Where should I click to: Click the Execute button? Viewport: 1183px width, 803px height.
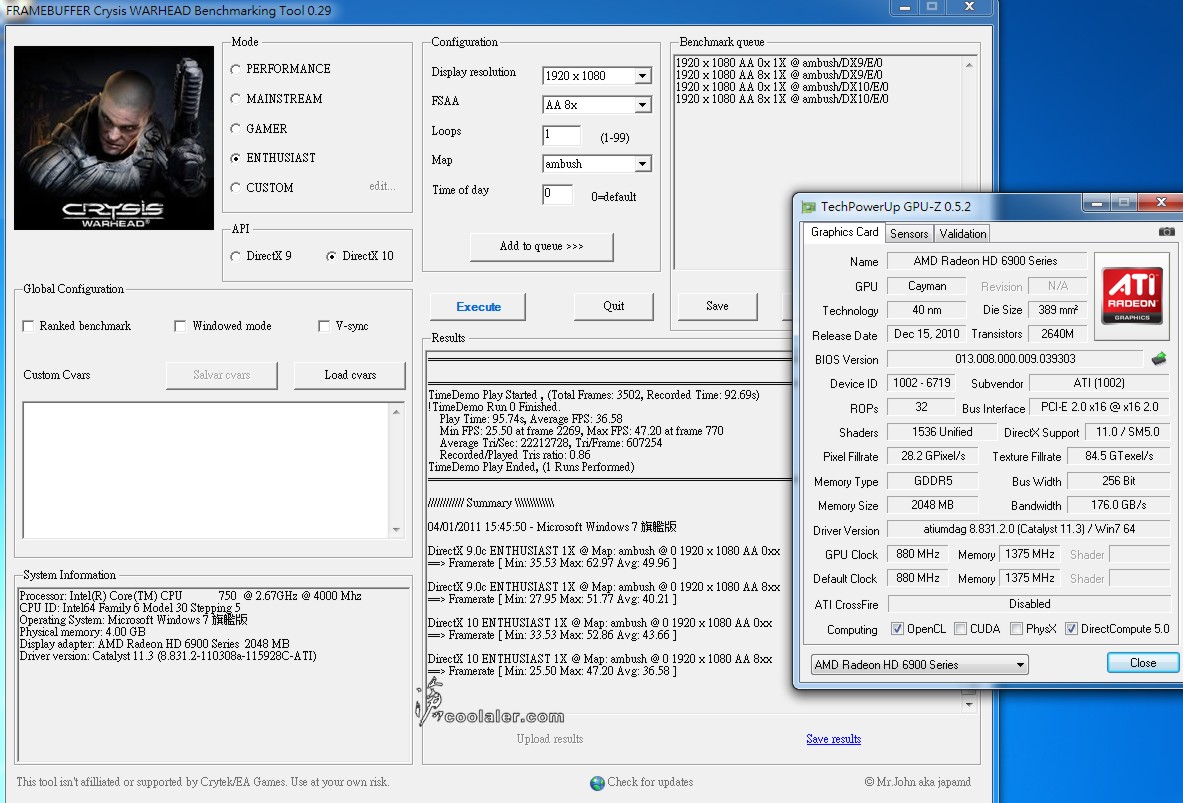478,307
